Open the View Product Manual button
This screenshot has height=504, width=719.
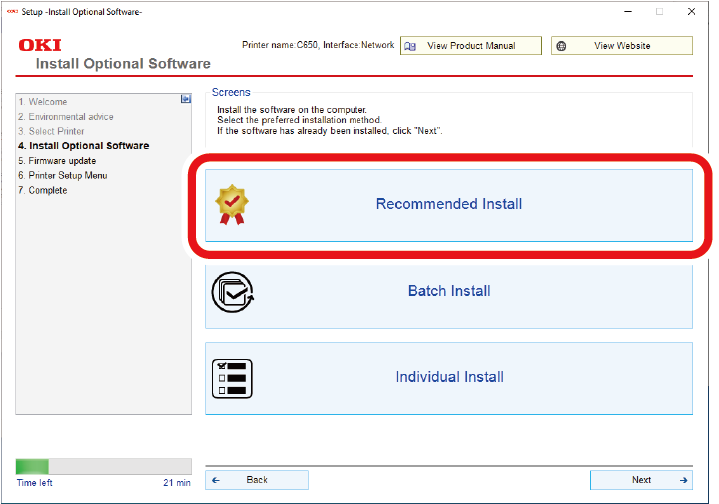[x=470, y=46]
